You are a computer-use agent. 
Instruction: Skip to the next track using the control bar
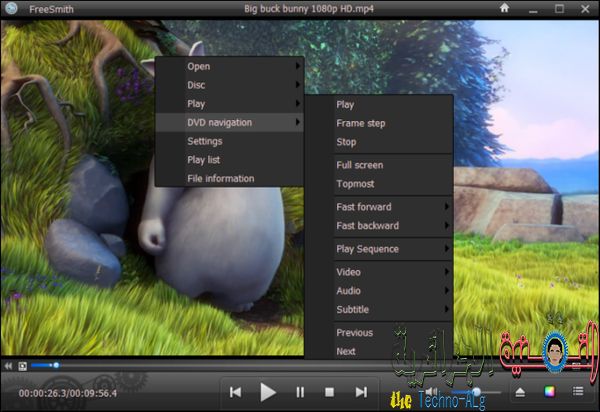(x=360, y=392)
